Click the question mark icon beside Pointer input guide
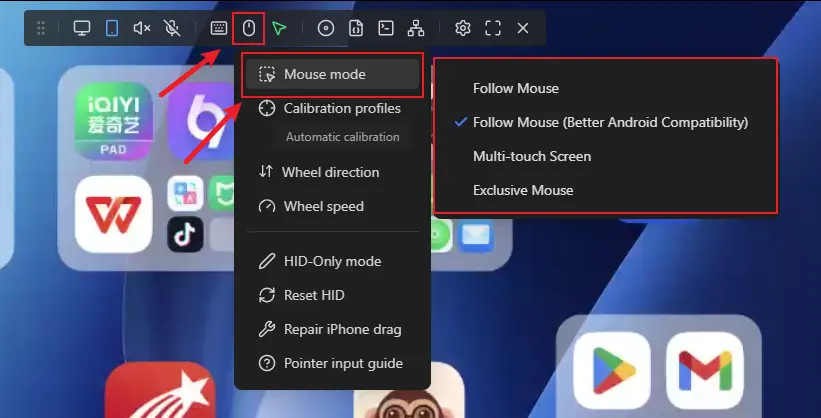821x418 pixels. (267, 364)
